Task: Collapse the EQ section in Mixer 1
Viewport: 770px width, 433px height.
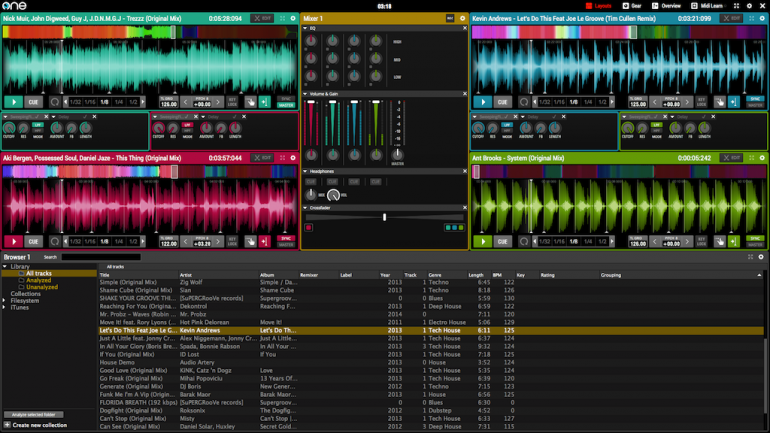Action: 305,28
